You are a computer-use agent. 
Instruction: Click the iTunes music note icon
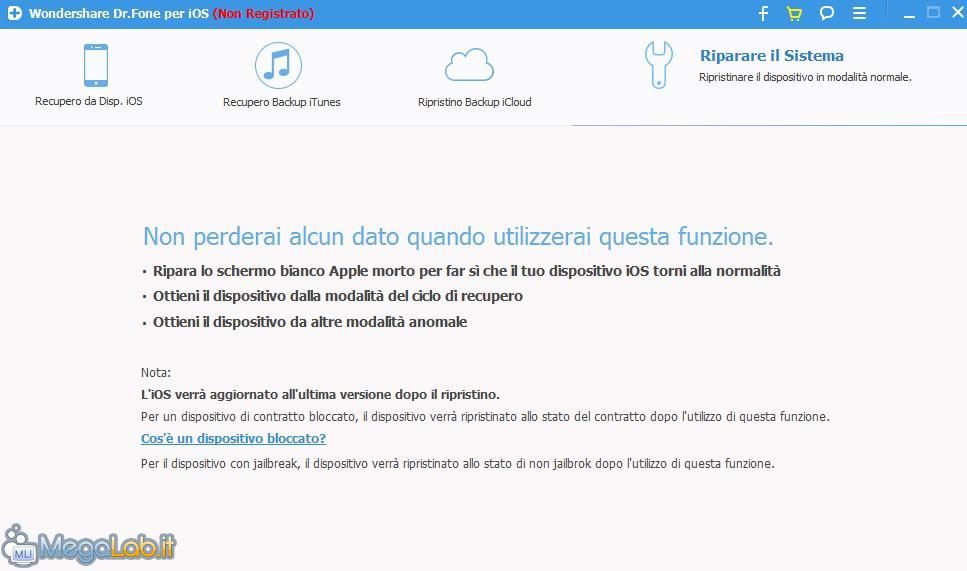(278, 65)
